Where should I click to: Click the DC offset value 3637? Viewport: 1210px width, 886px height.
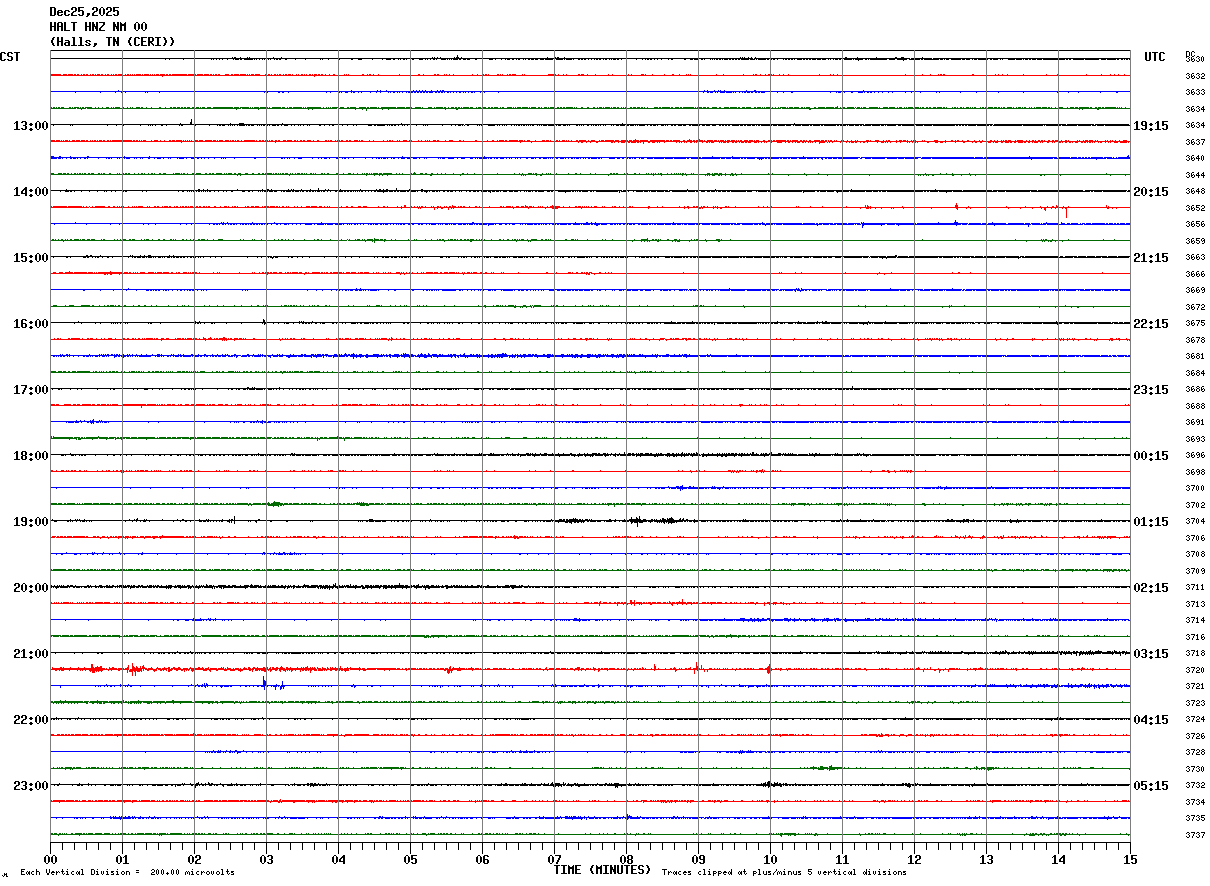(1195, 142)
